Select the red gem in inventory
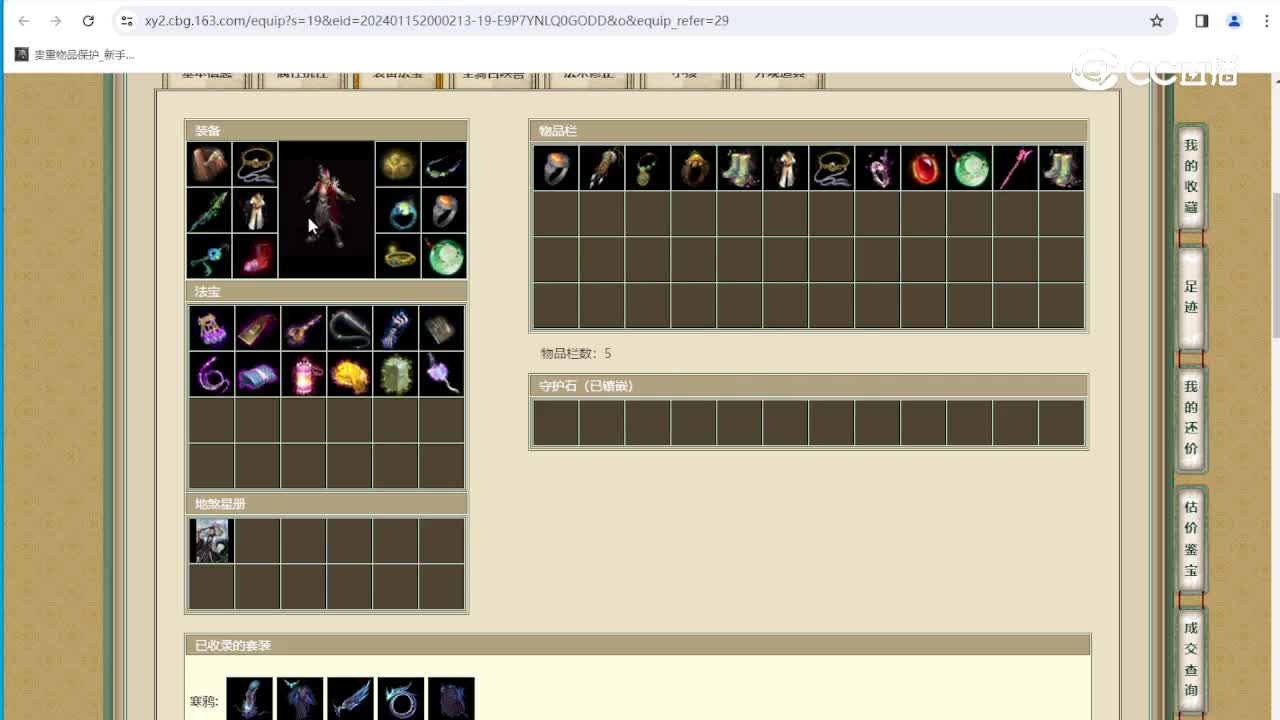The height and width of the screenshot is (720, 1280). 923,168
